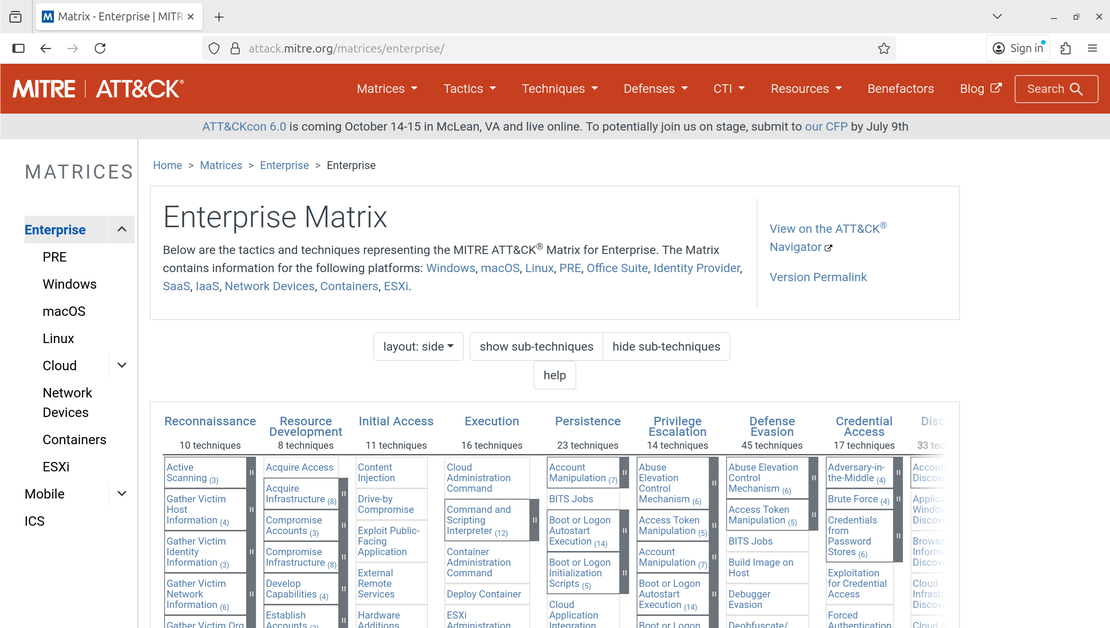Open the browser extensions puzzle icon
The image size is (1110, 628).
tap(1064, 48)
